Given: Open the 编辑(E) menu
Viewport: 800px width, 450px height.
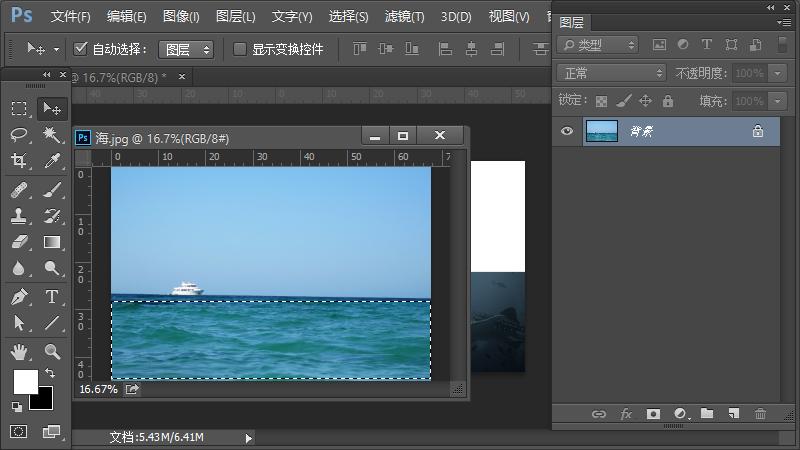Looking at the screenshot, I should (127, 16).
